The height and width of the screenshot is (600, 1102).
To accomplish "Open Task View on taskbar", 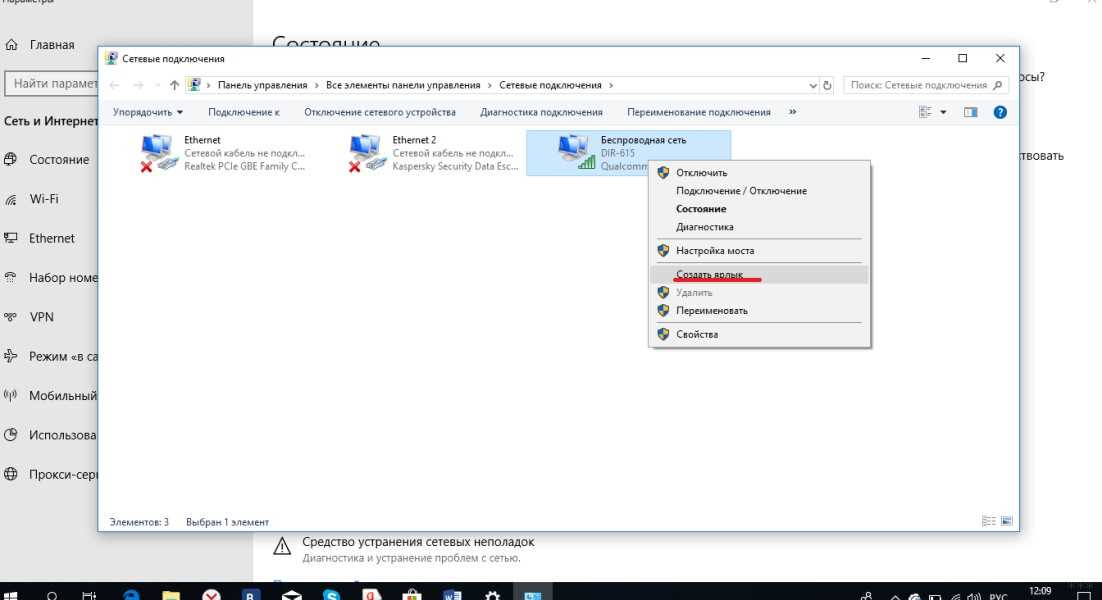I will (89, 595).
